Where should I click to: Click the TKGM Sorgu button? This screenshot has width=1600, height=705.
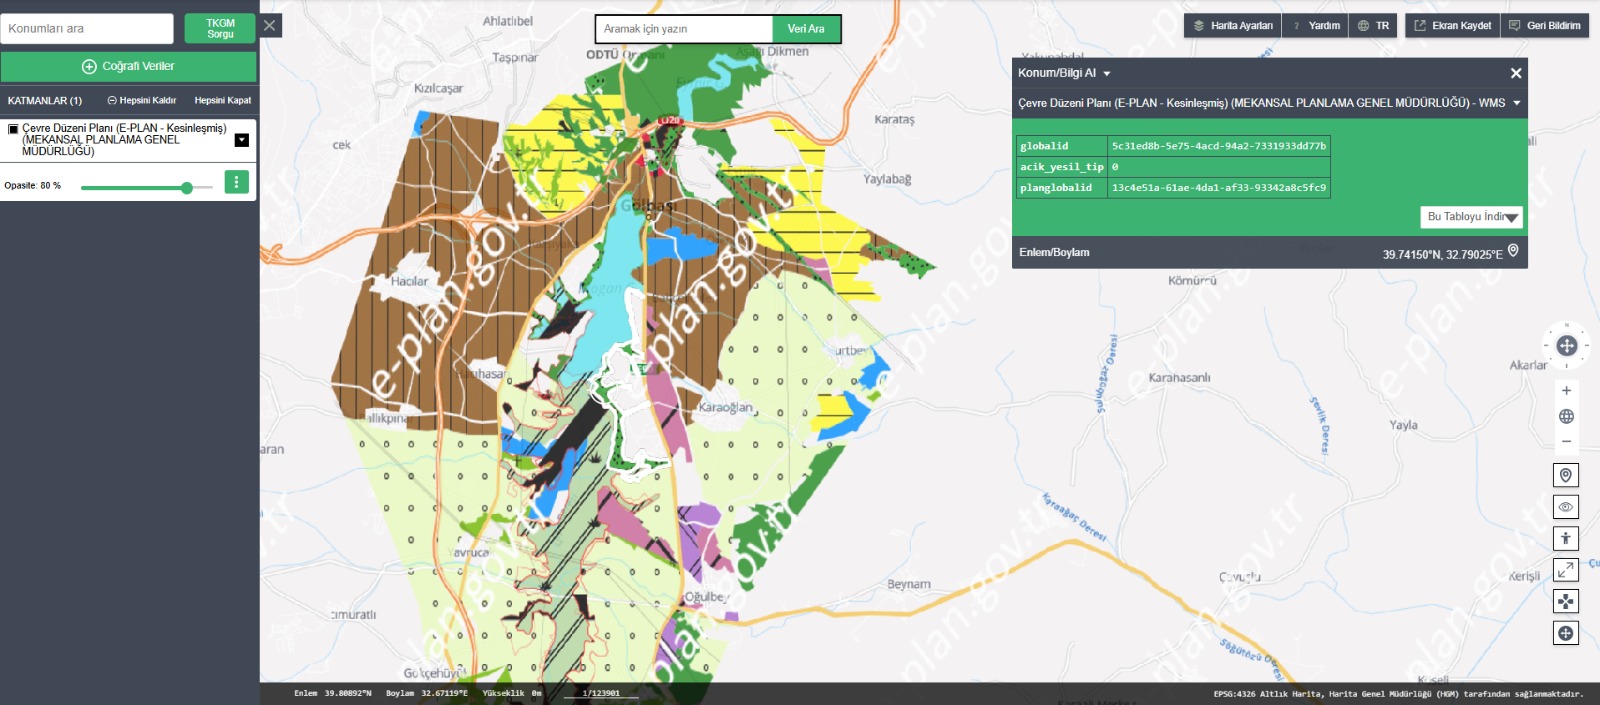[x=220, y=29]
